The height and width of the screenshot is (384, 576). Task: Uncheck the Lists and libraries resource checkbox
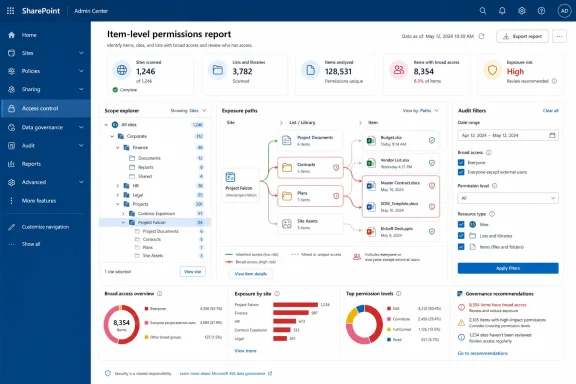pyautogui.click(x=461, y=236)
